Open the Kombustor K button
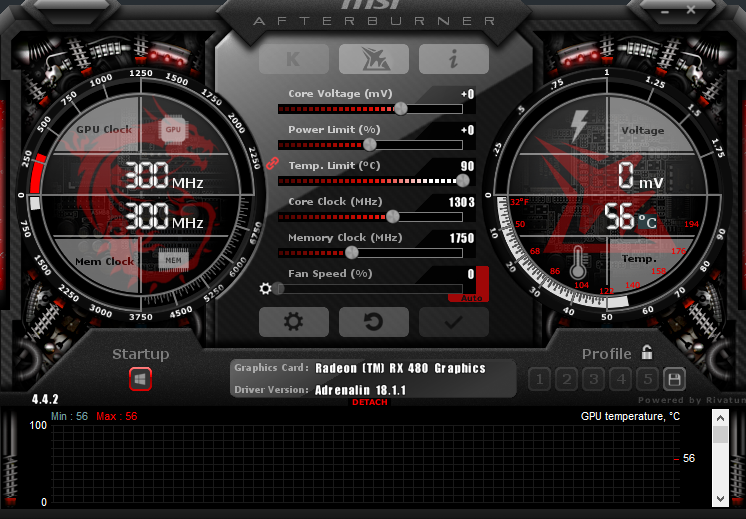 294,59
